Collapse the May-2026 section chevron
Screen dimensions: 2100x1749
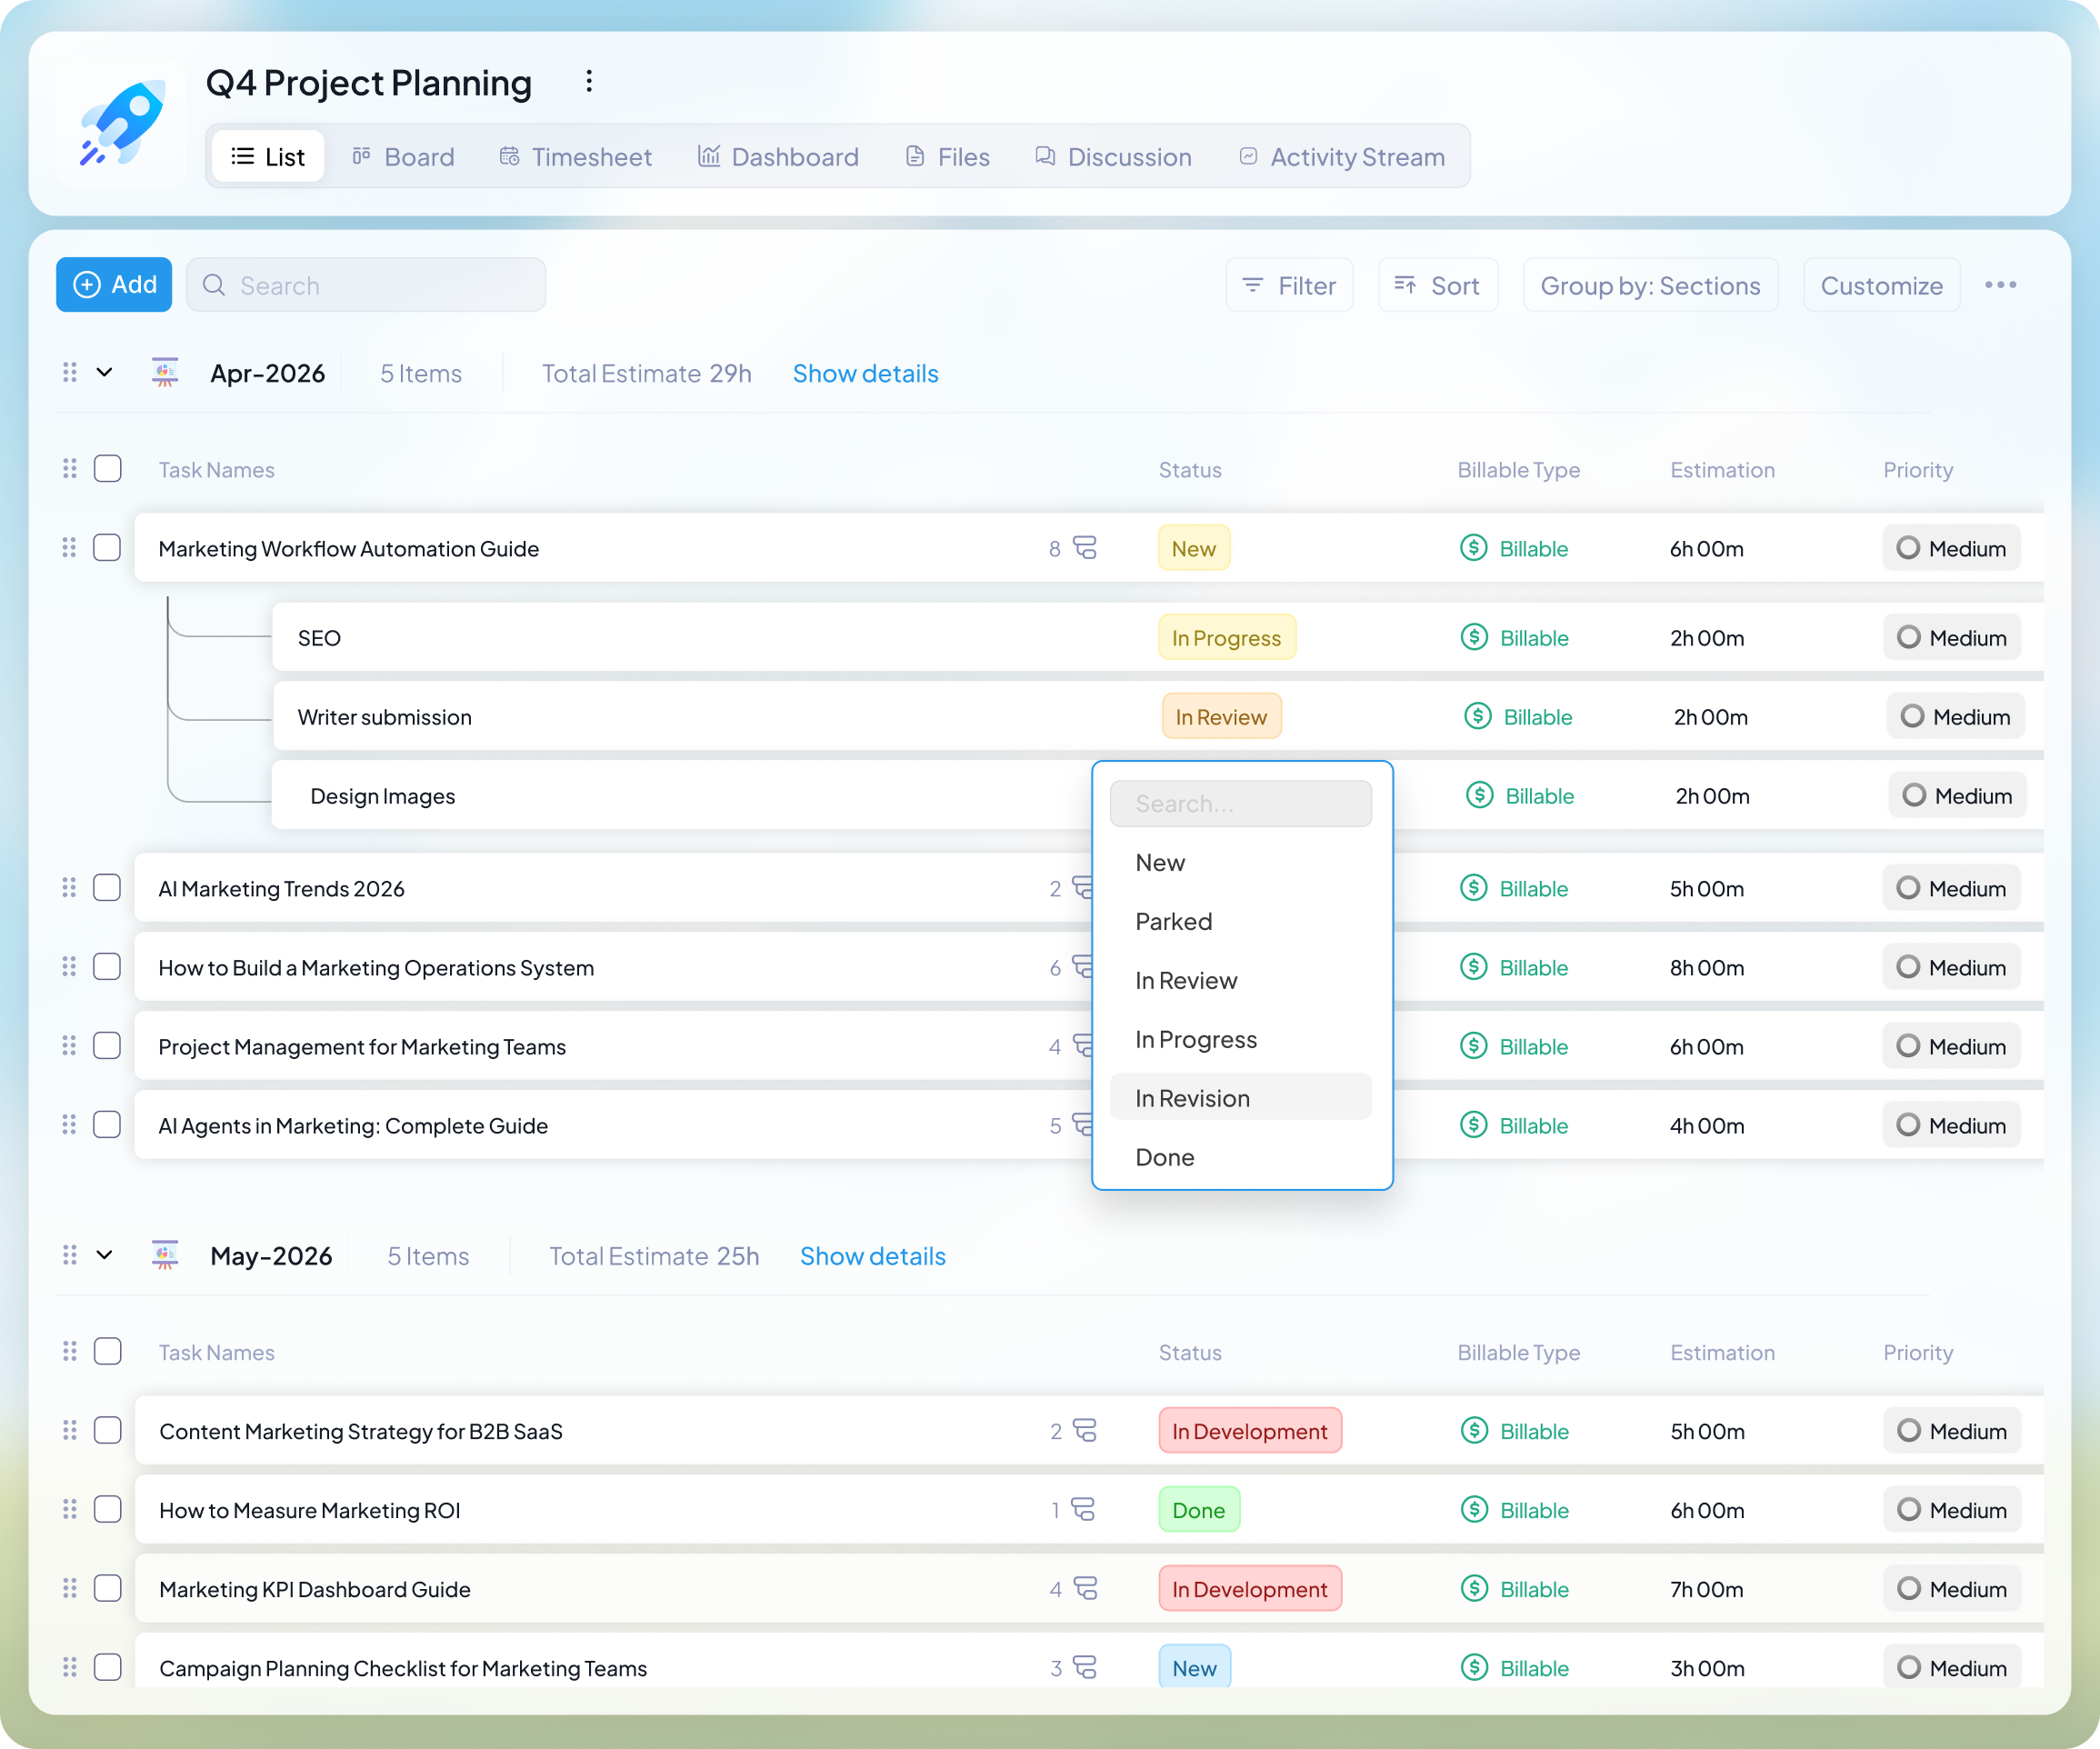pyautogui.click(x=104, y=1255)
